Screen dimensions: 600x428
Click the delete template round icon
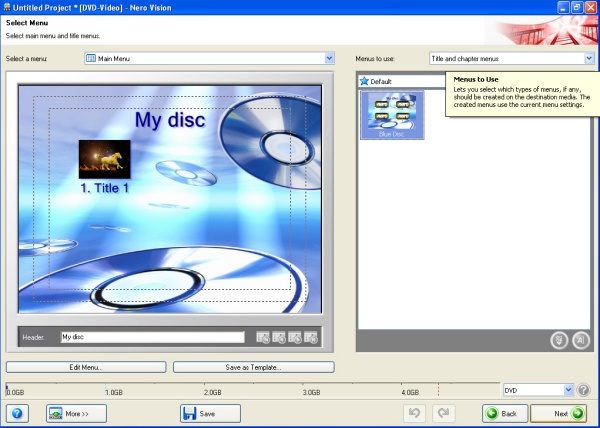[560, 340]
